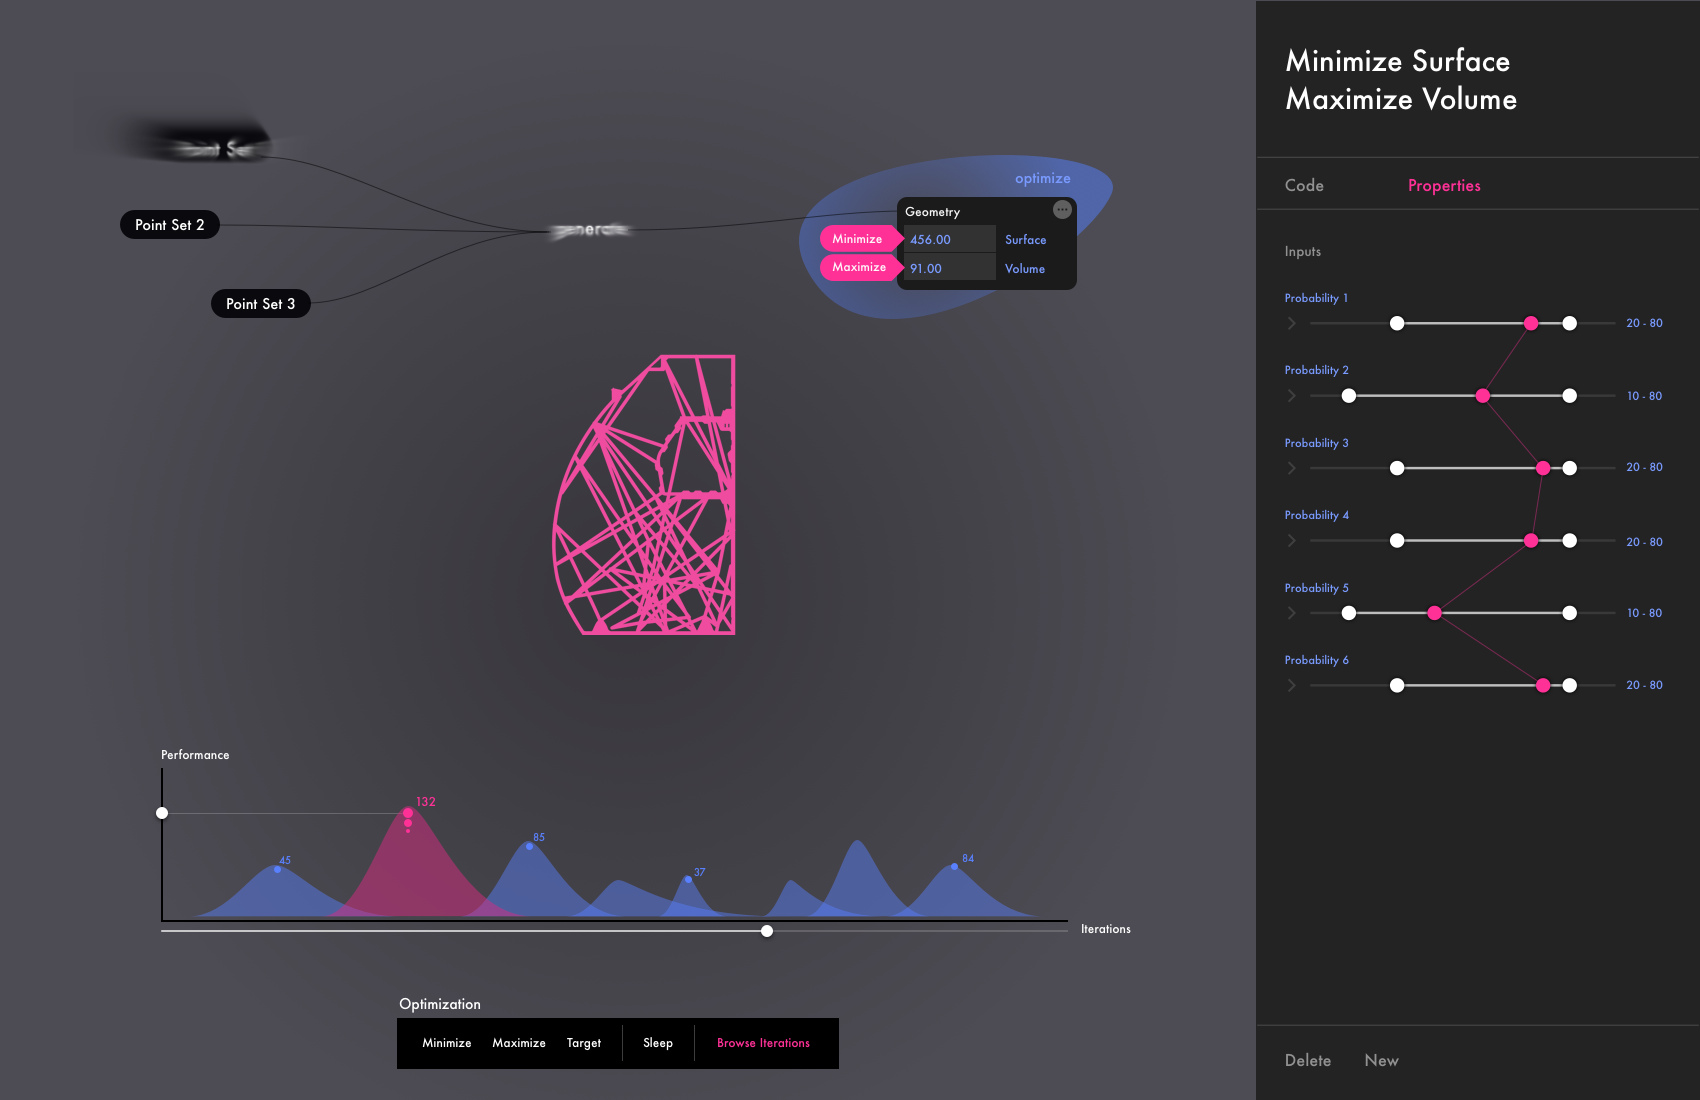Click the pink Minimize tag on Surface
Screen dimensions: 1700x1100
[858, 239]
